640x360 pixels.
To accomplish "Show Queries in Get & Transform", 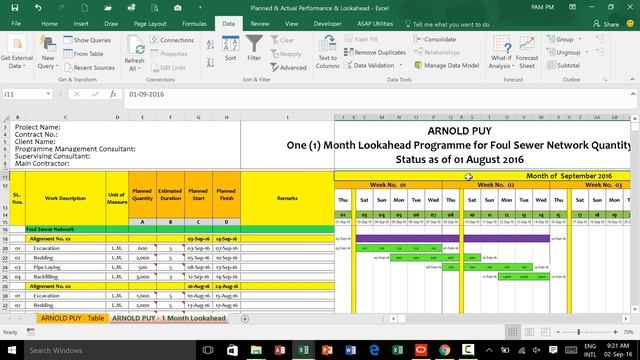I will [x=87, y=40].
